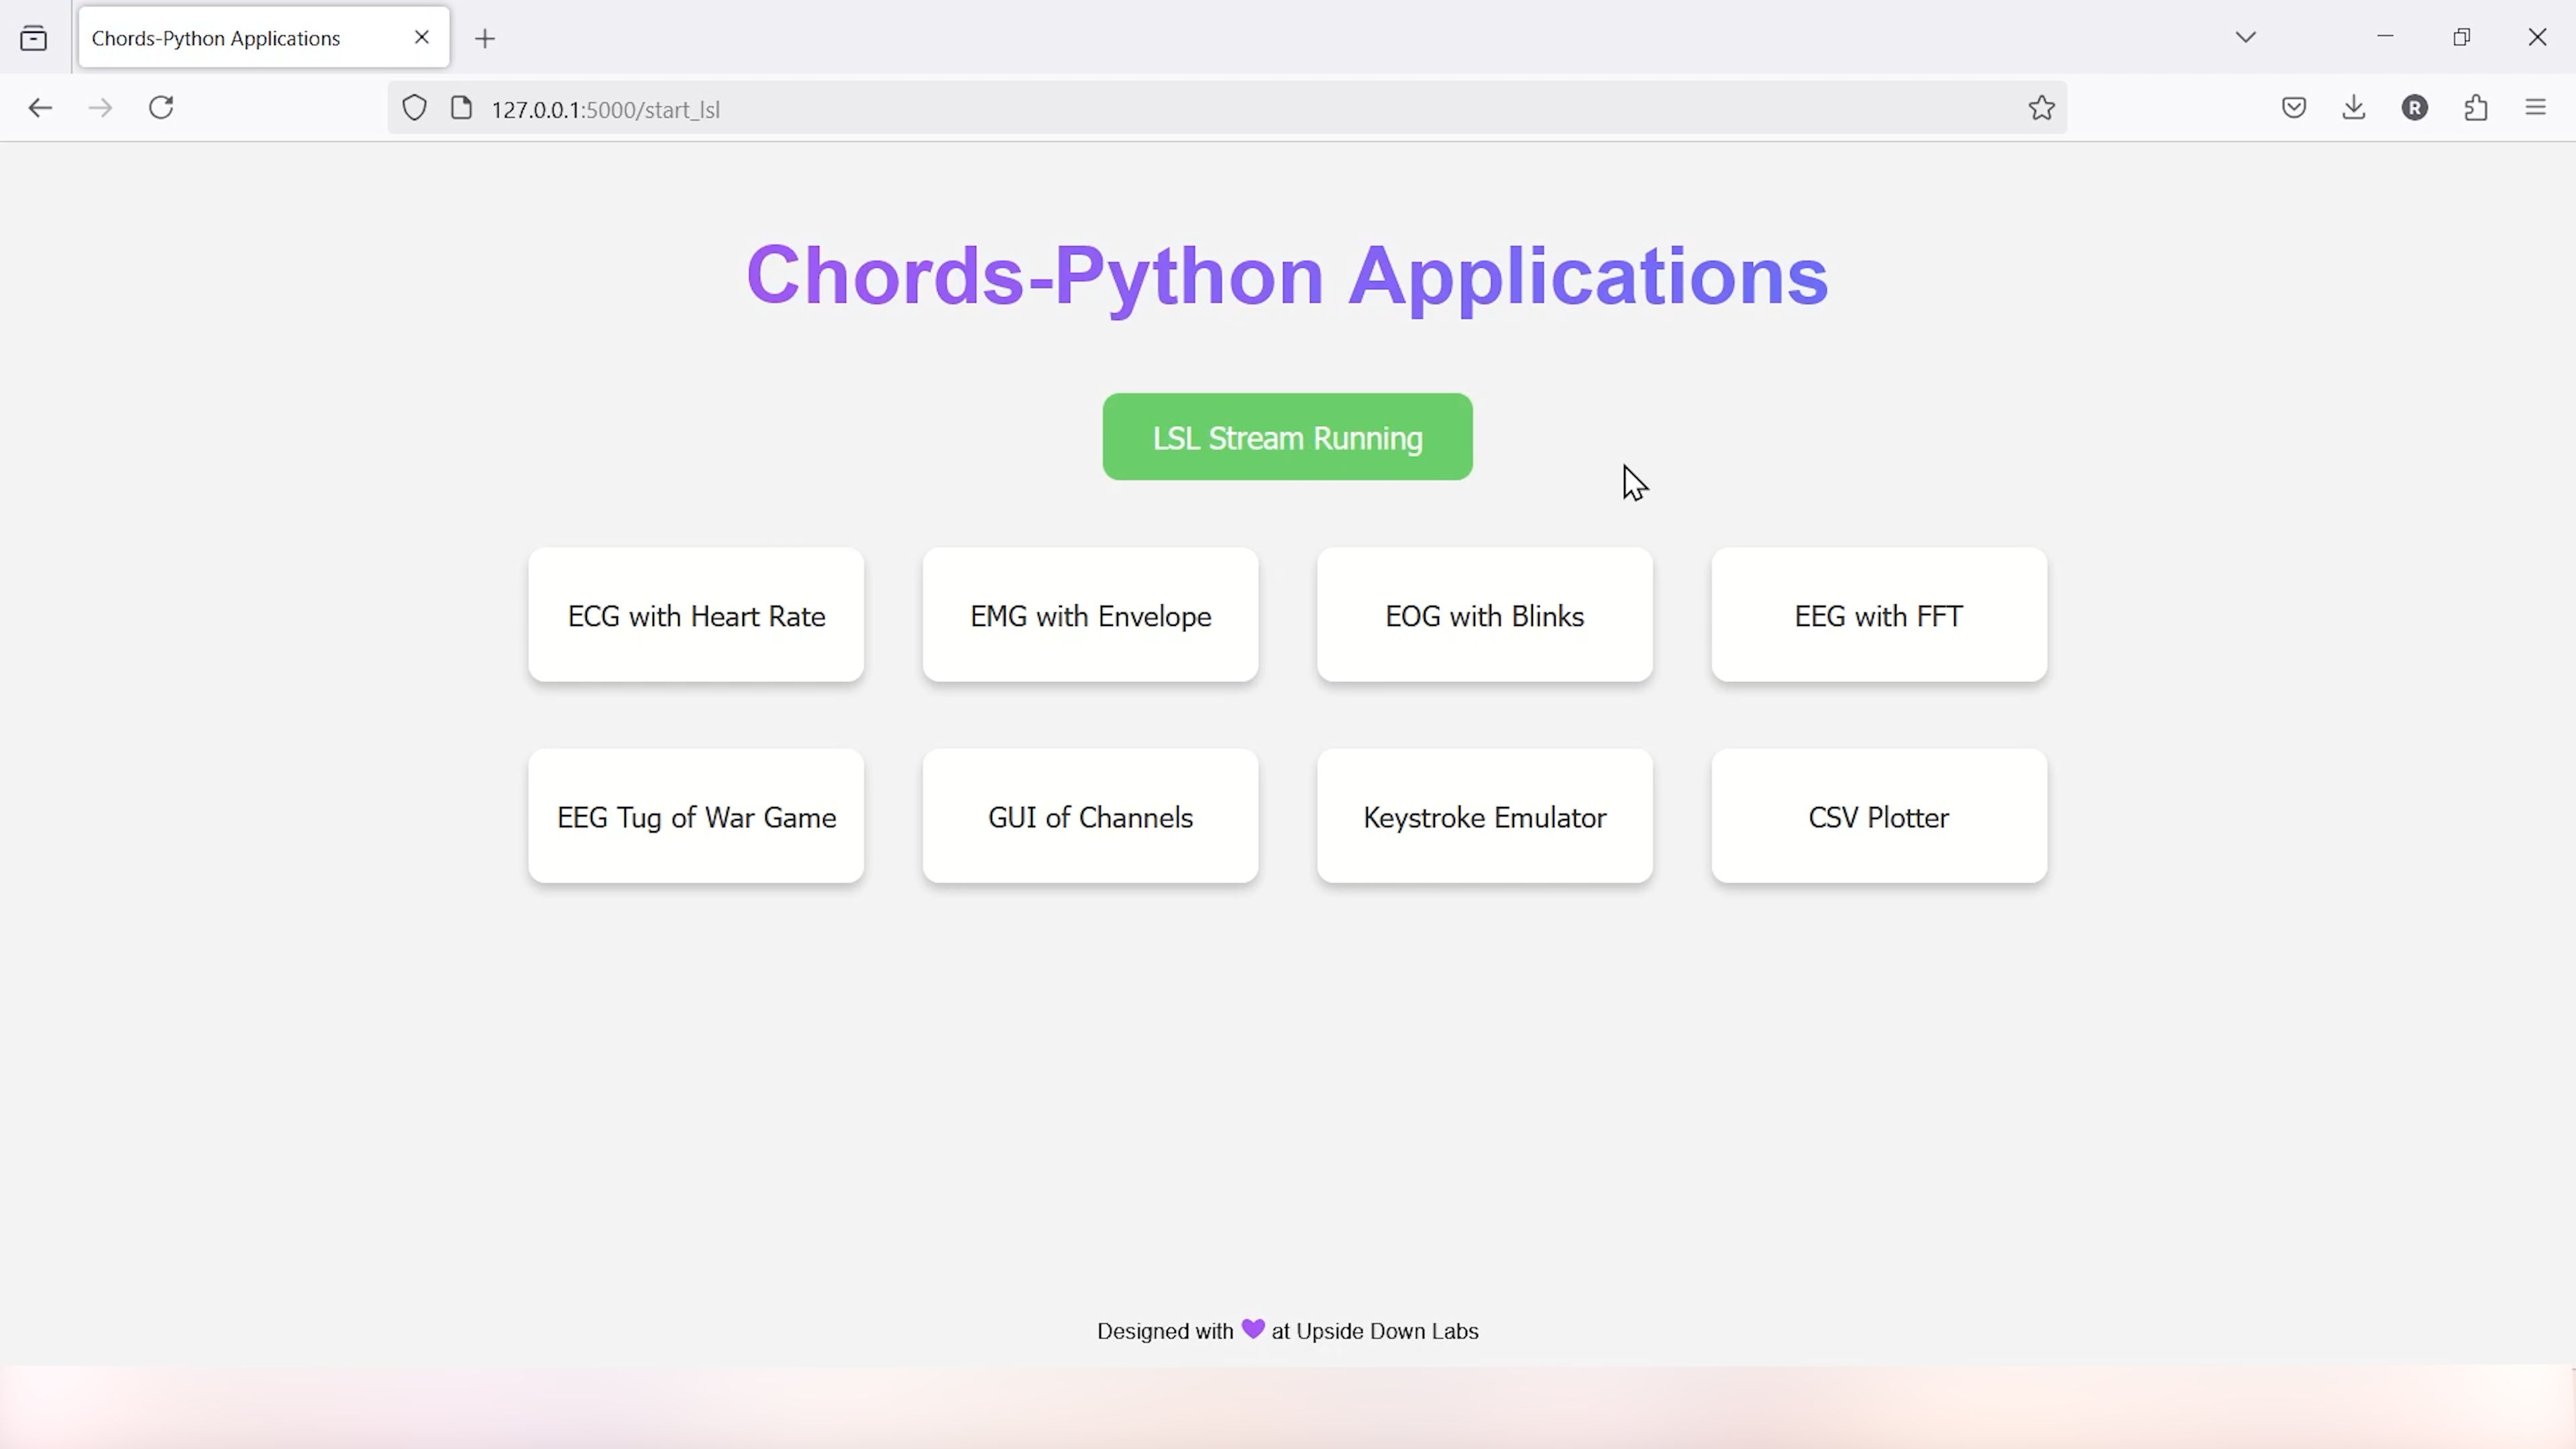Select the Chords-Python Applications browser tab

[264, 38]
